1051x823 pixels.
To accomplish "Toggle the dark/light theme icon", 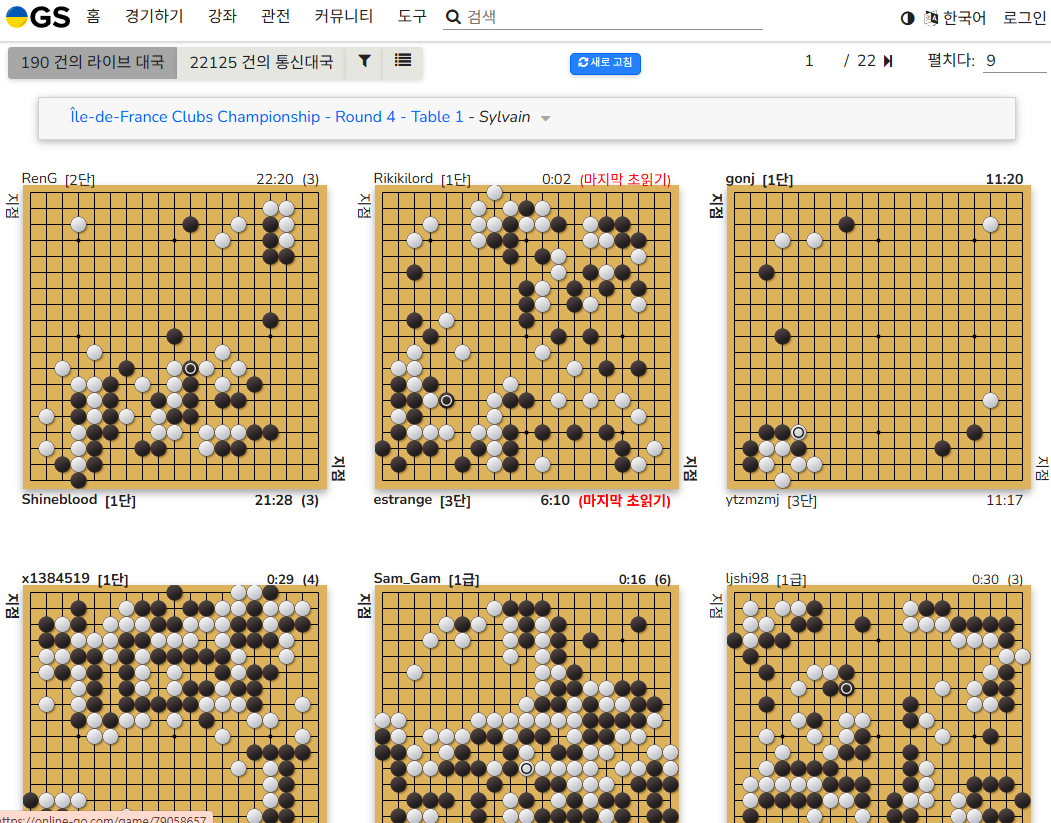I will click(x=908, y=18).
